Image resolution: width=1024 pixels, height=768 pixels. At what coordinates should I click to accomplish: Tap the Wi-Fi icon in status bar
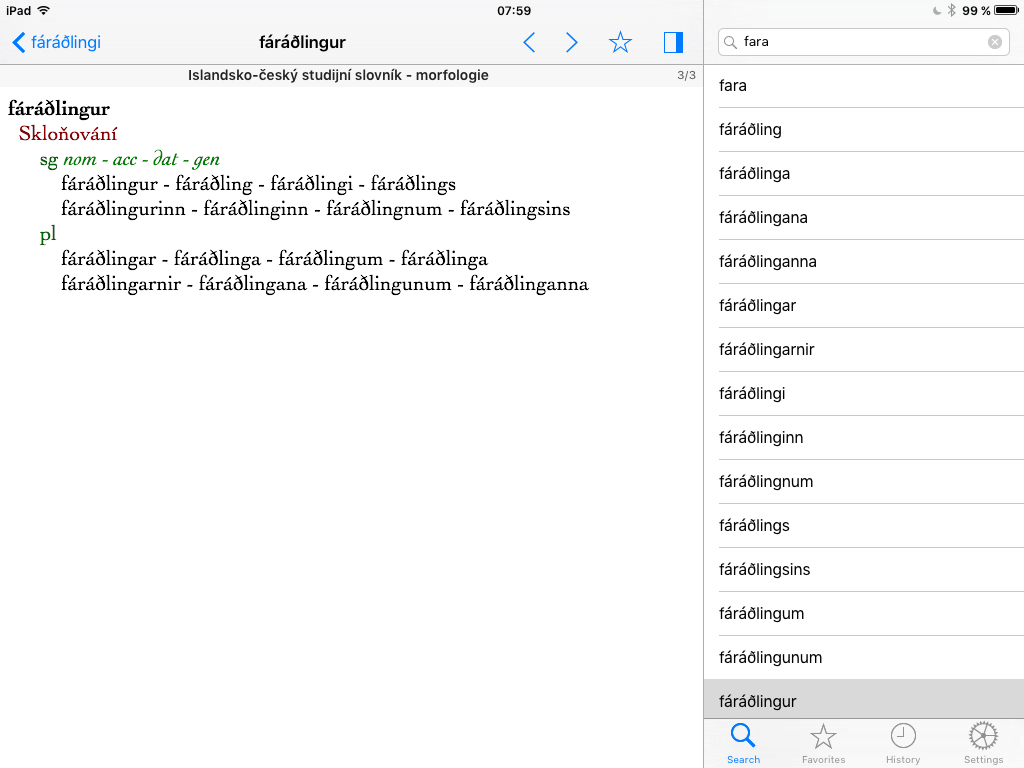[x=44, y=10]
